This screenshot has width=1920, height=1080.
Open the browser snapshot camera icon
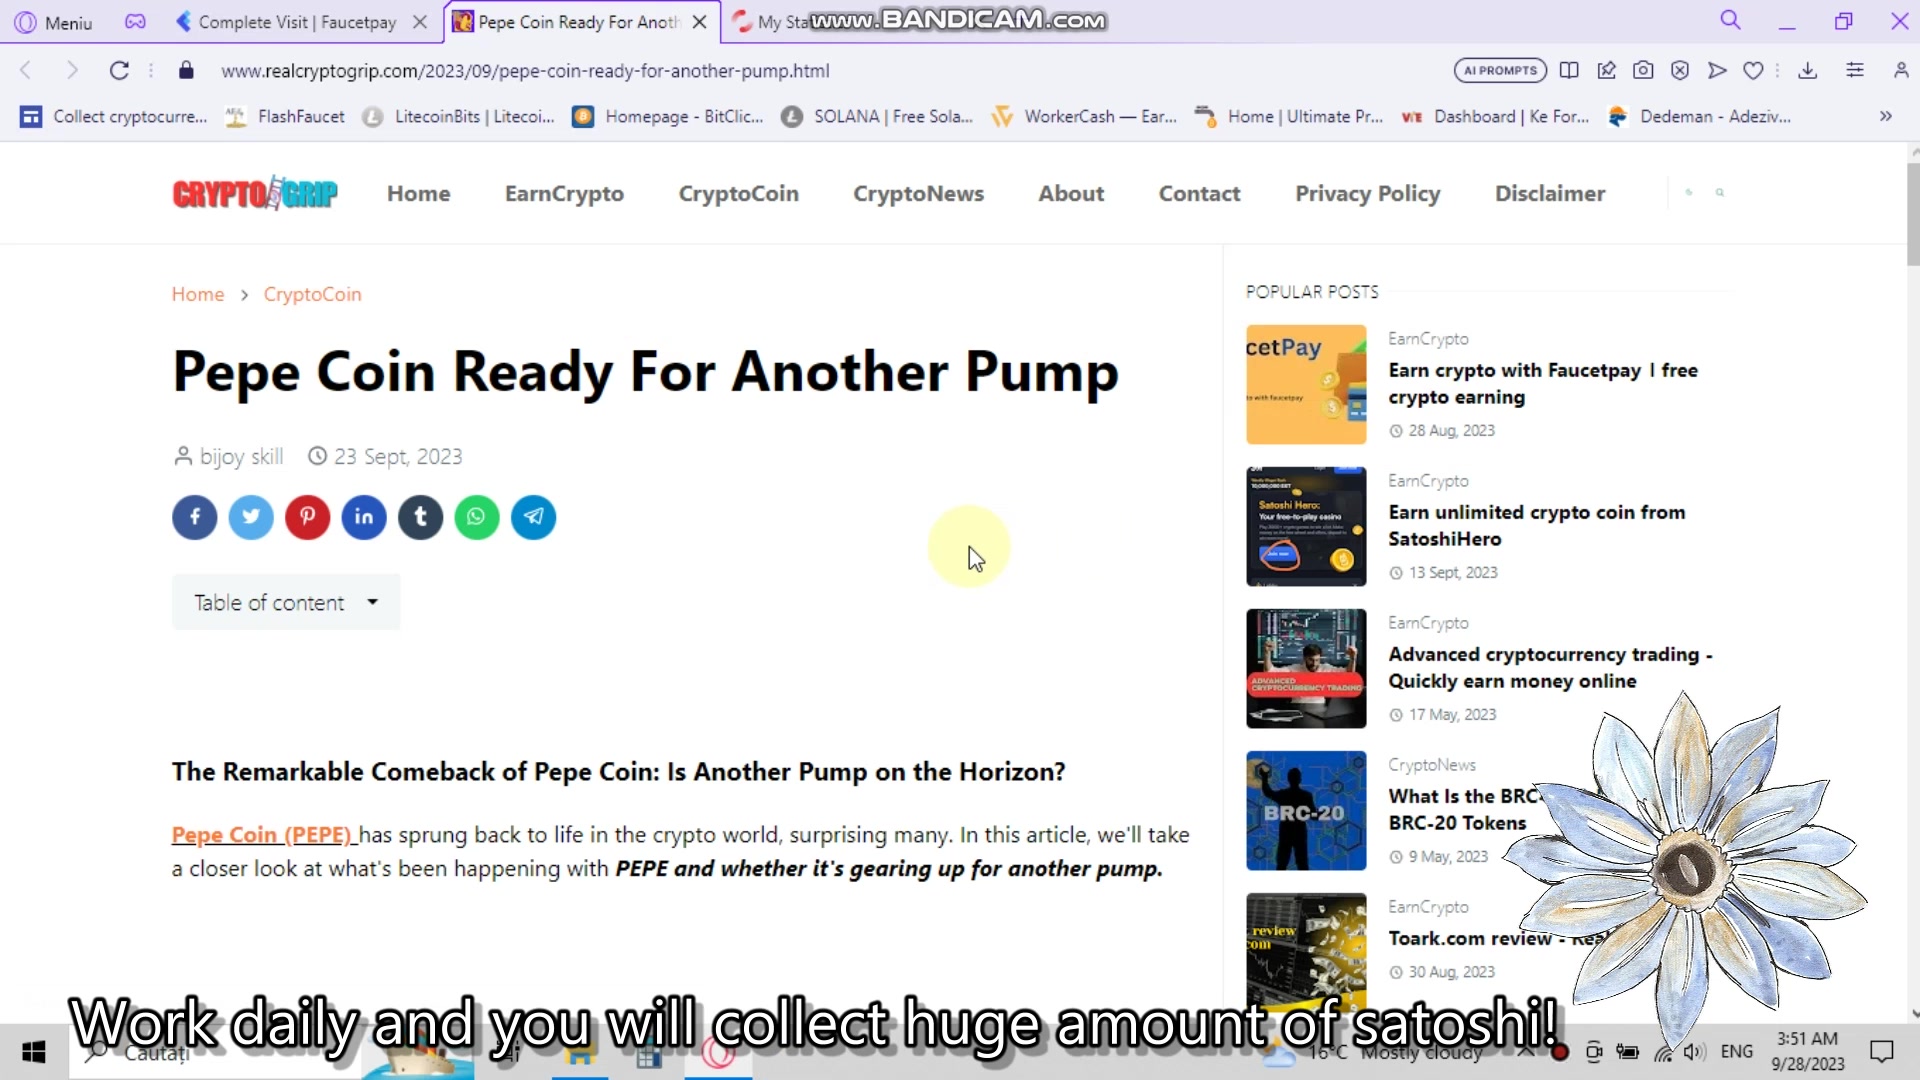tap(1643, 70)
